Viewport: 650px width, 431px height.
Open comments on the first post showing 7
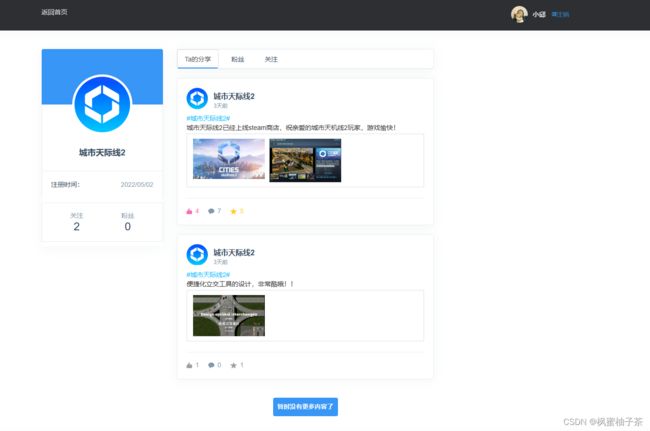(x=214, y=211)
